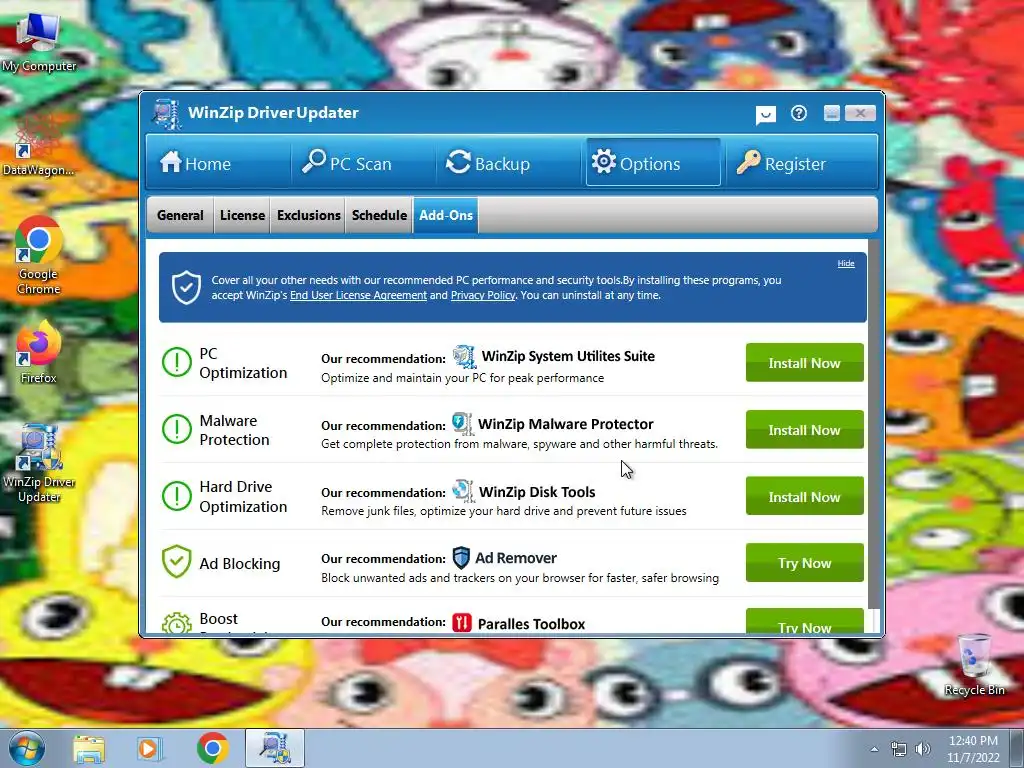Select the Google Chrome desktop shortcut
1024x768 pixels.
39,255
